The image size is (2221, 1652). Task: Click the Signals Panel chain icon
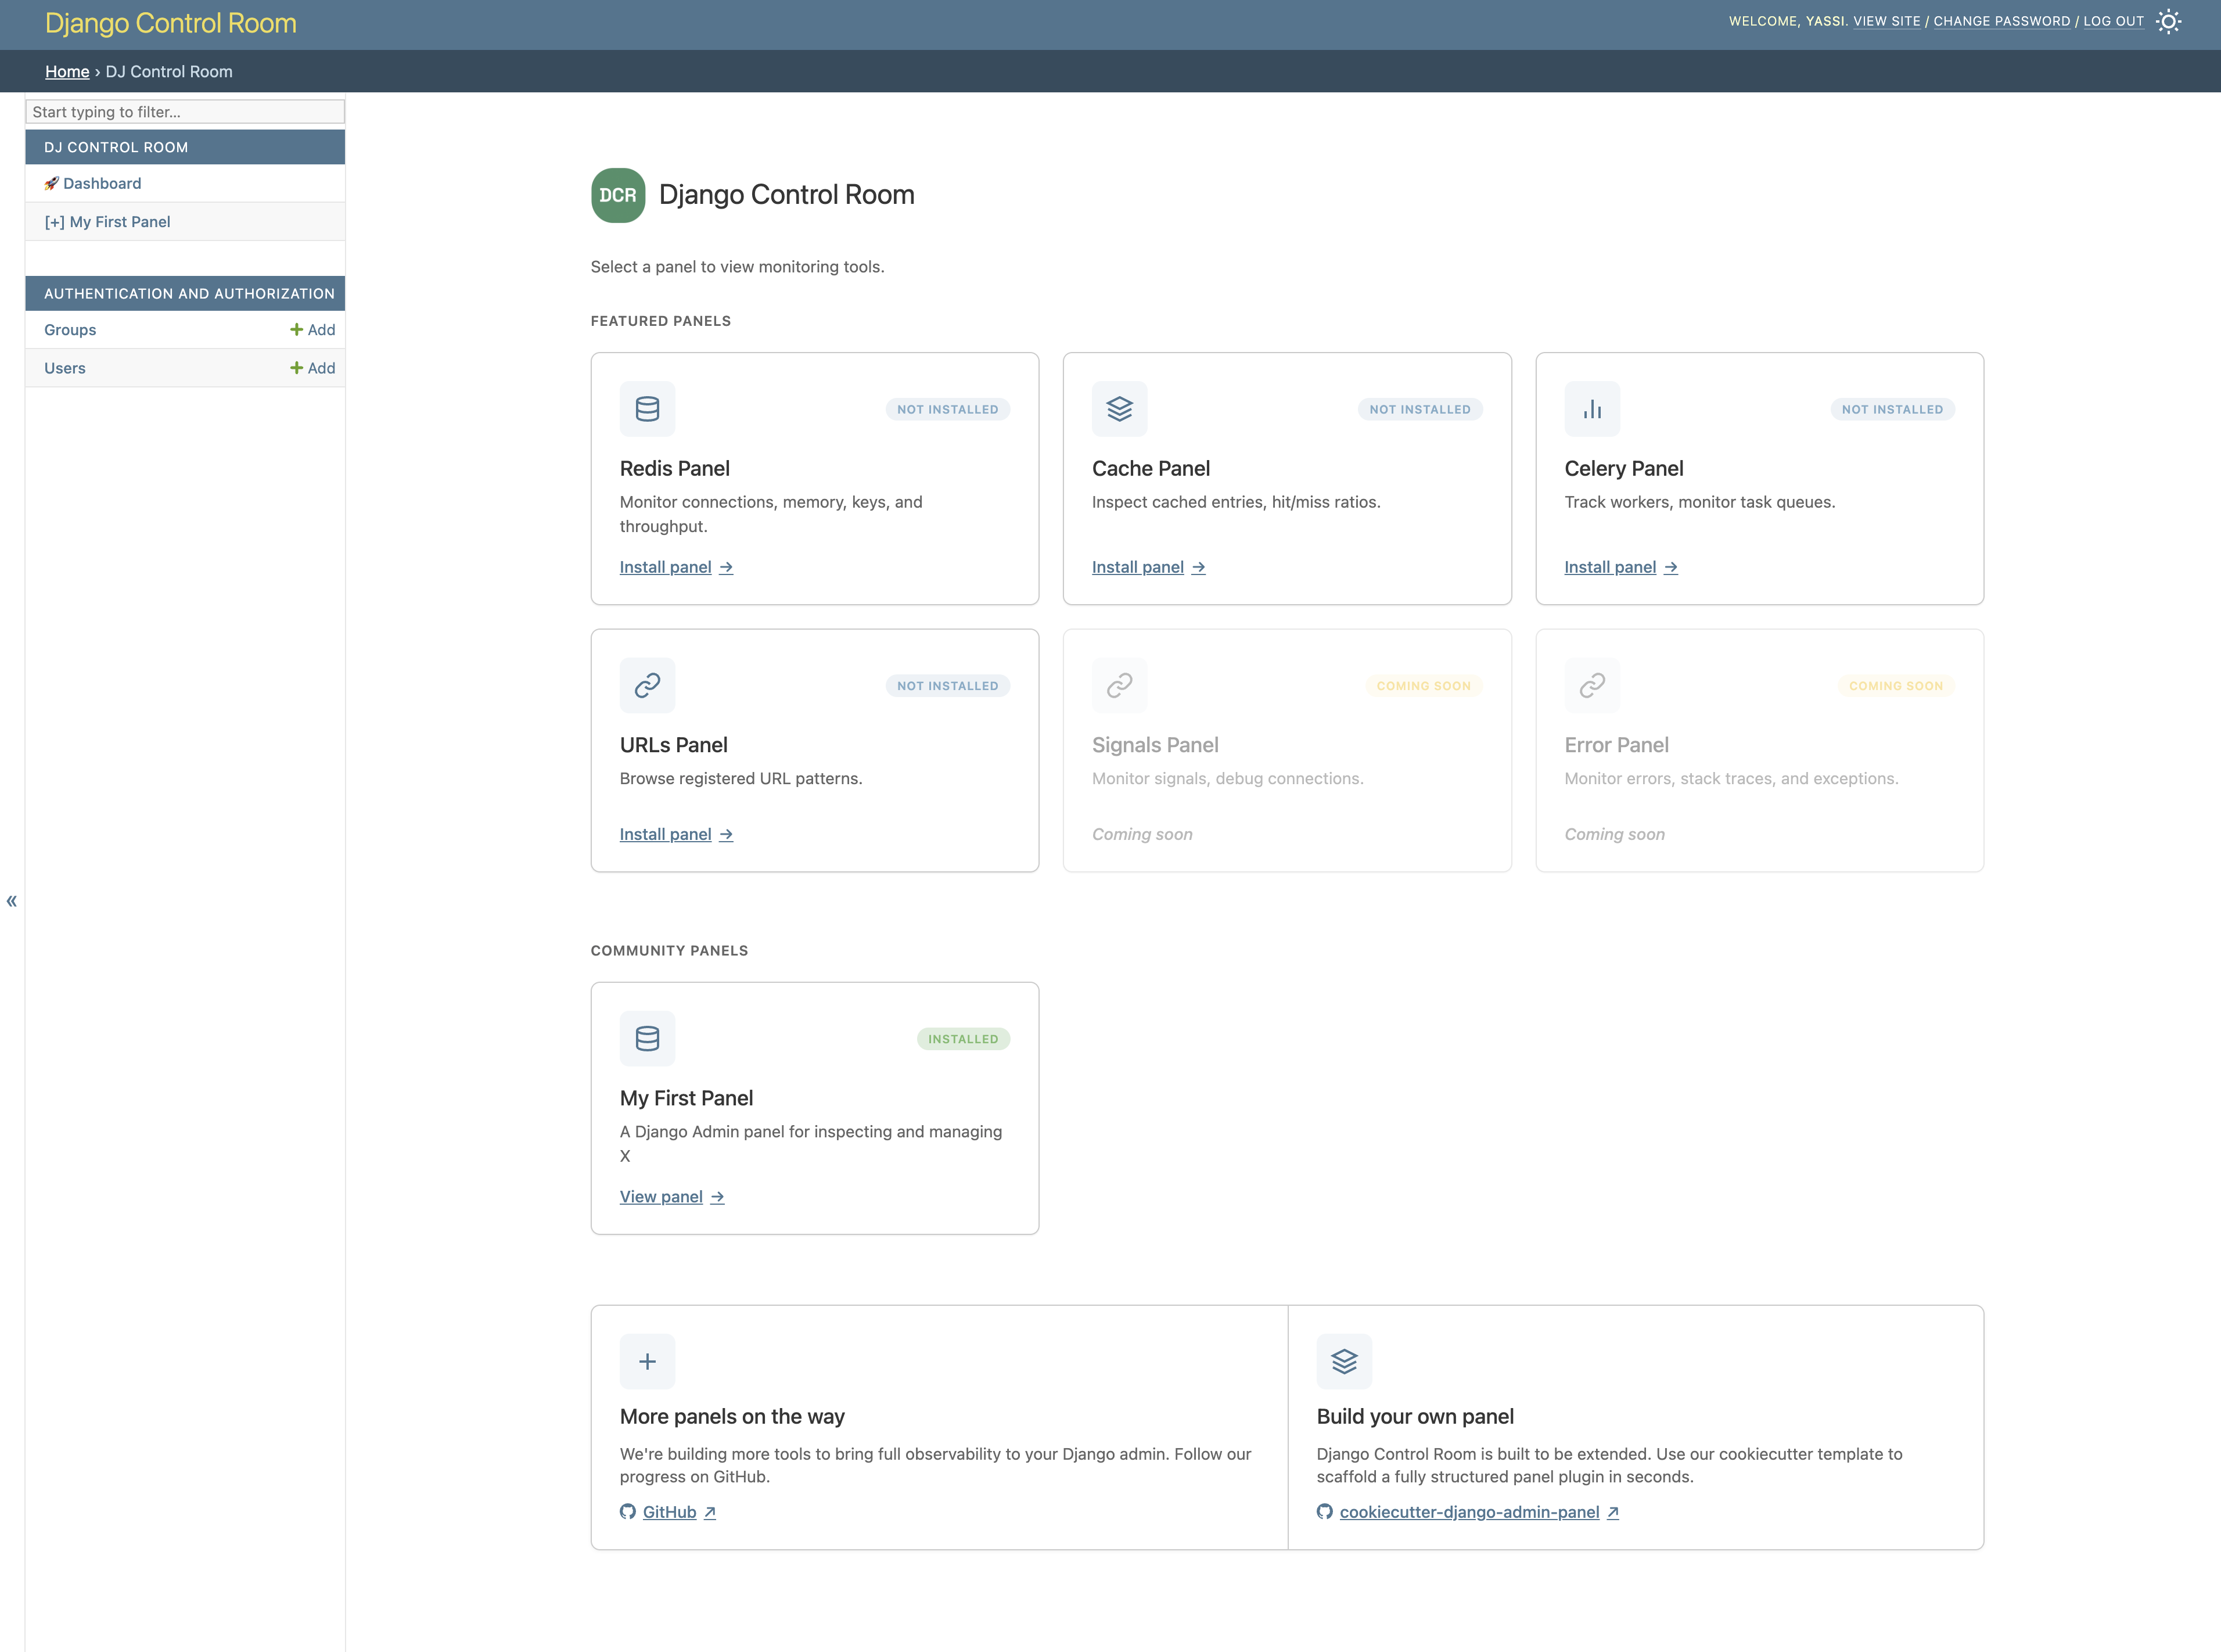point(1119,685)
